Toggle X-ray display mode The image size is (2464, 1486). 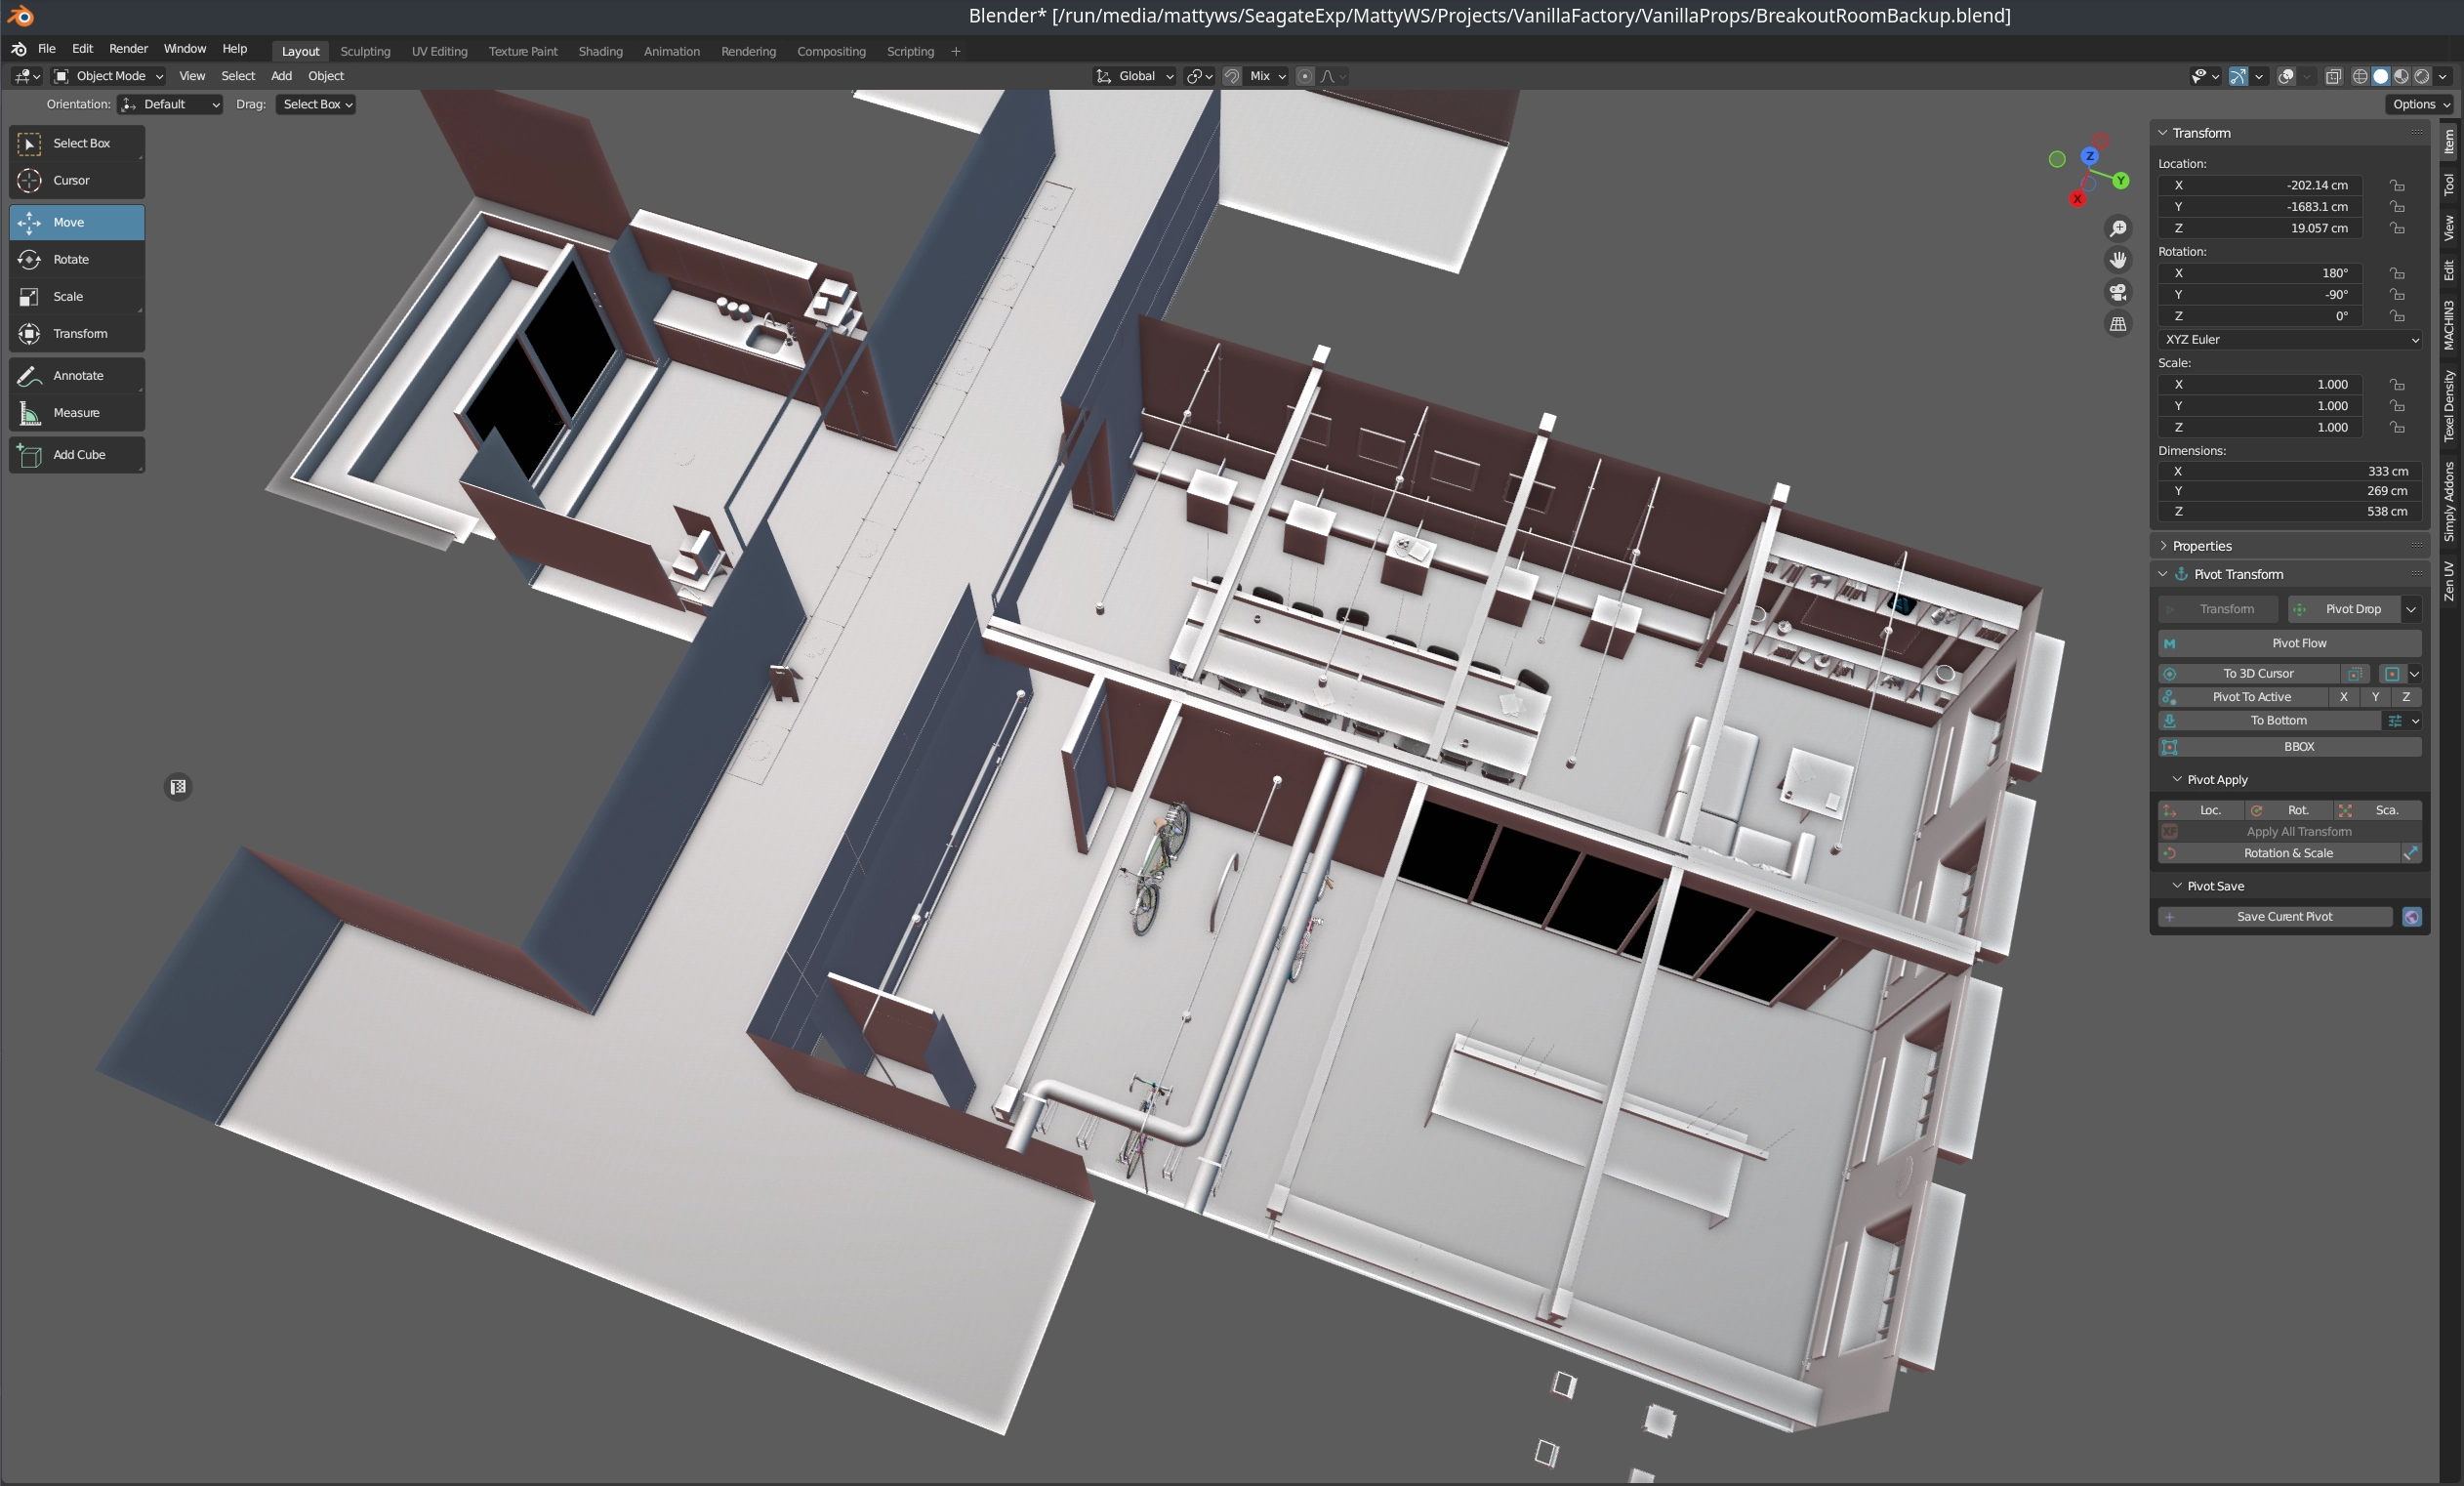click(x=2333, y=76)
